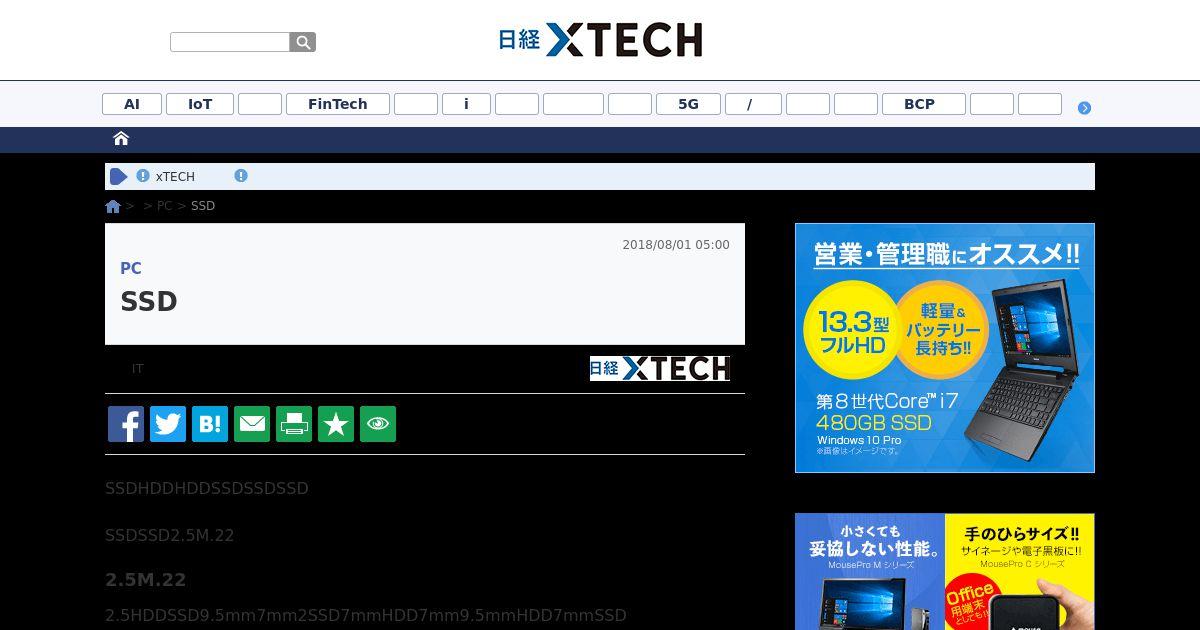
Task: Expand more topics with blue arrow
Action: pos(1084,108)
